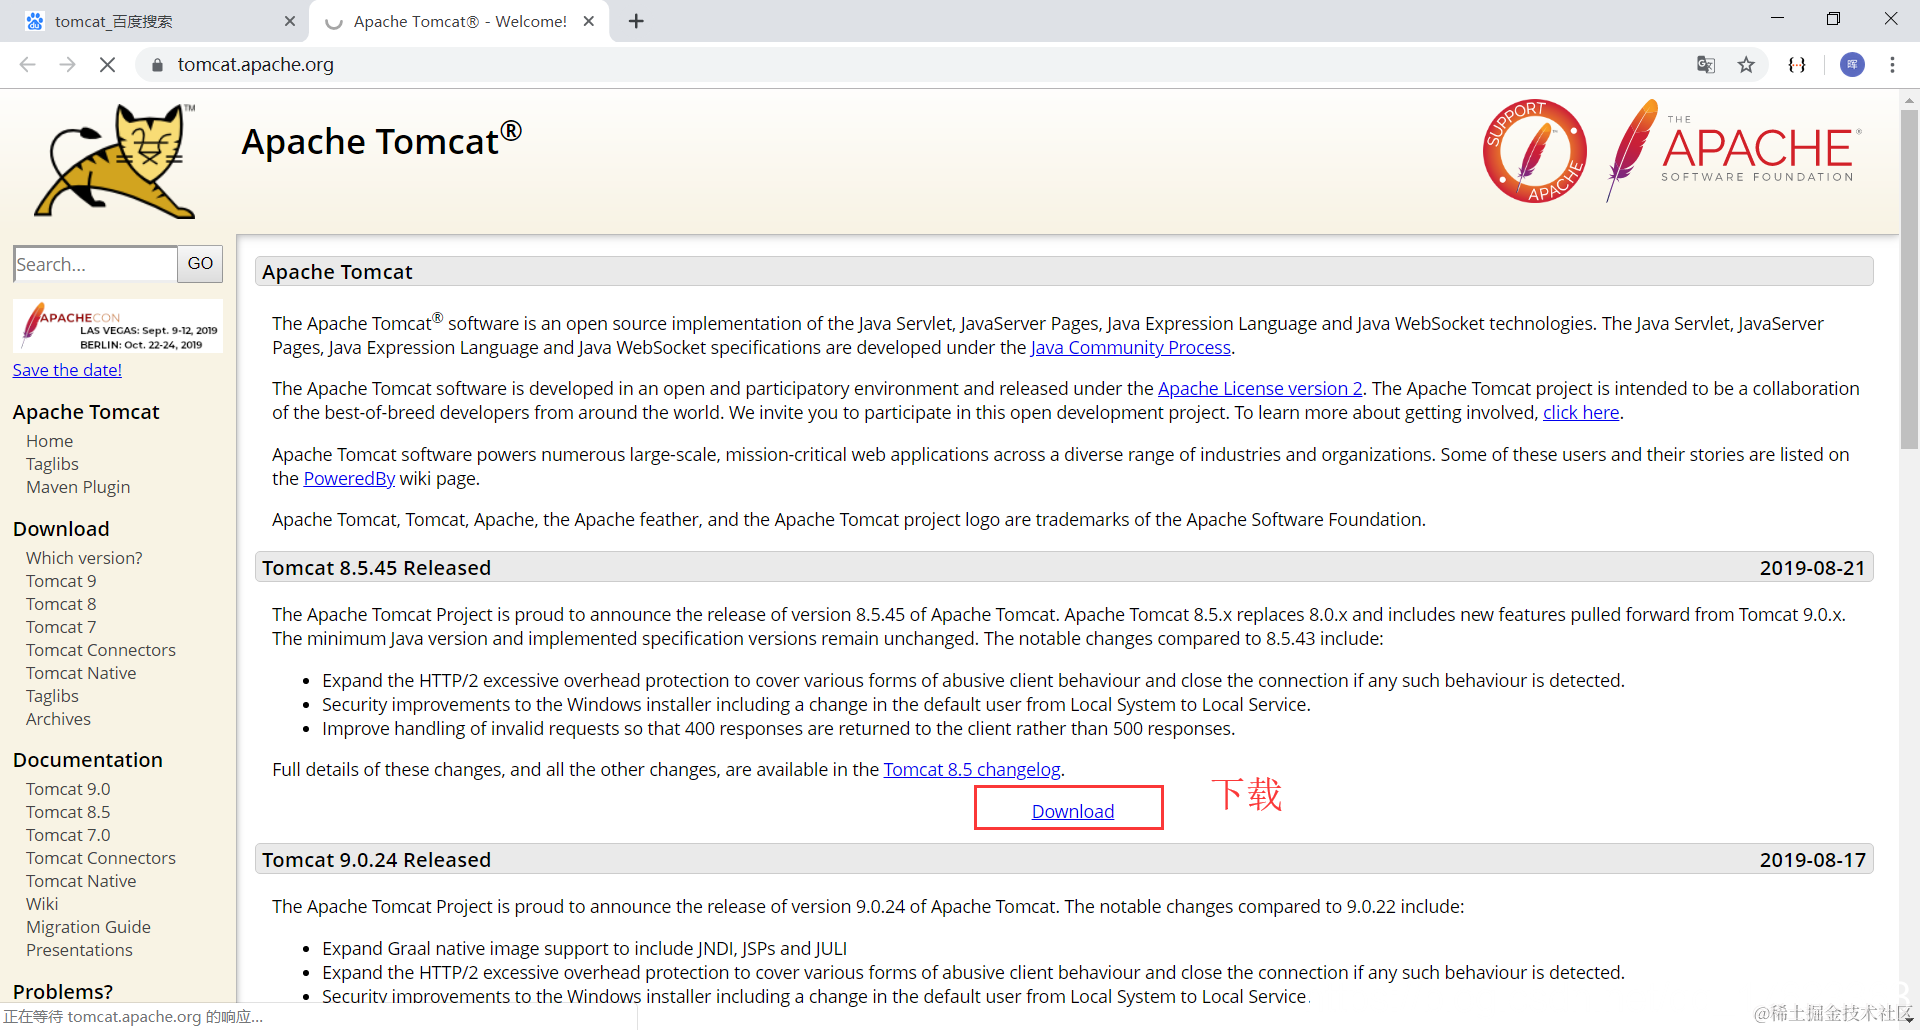Open Taglibs under Download section
1920x1030 pixels.
coord(52,696)
